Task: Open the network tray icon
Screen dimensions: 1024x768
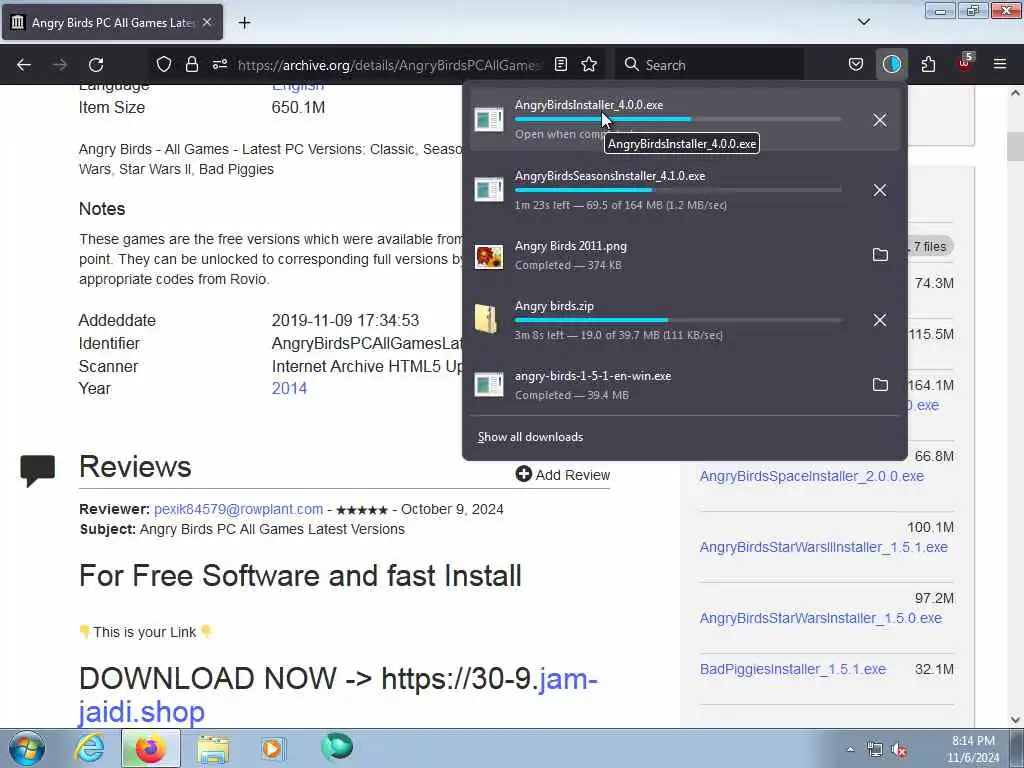Action: 874,750
